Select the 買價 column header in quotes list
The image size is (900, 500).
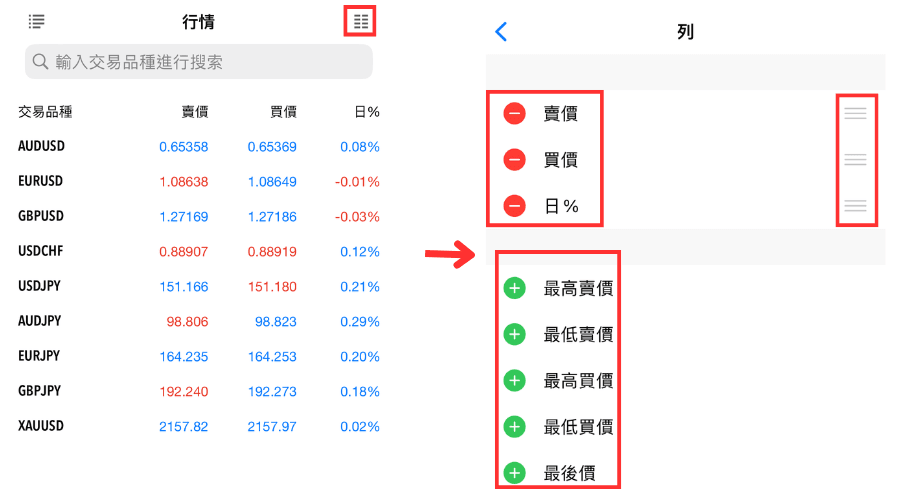point(283,111)
